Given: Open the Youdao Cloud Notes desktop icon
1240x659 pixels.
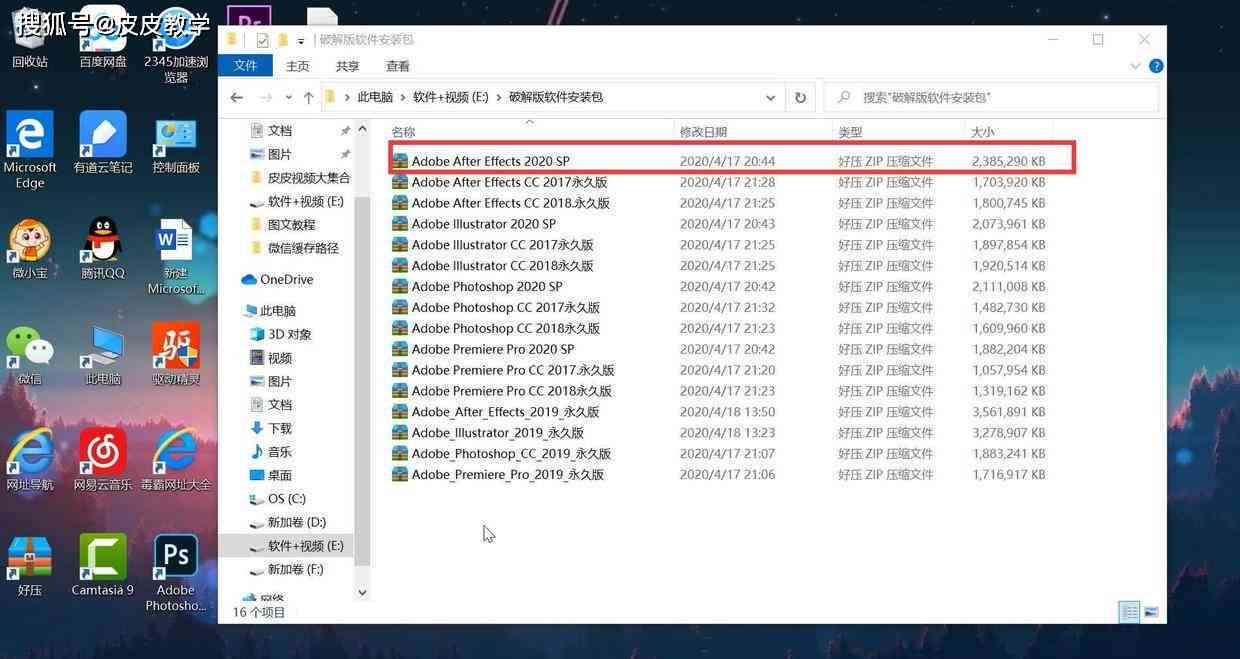Looking at the screenshot, I should pyautogui.click(x=103, y=143).
